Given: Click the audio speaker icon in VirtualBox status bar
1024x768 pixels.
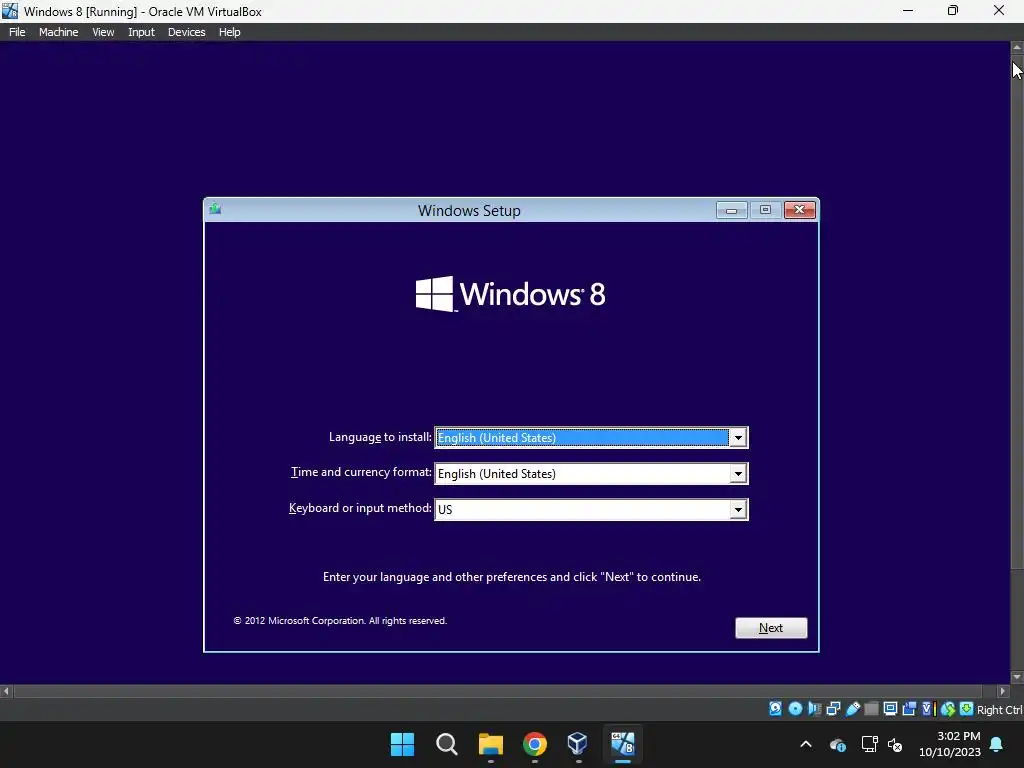Looking at the screenshot, I should pos(814,709).
